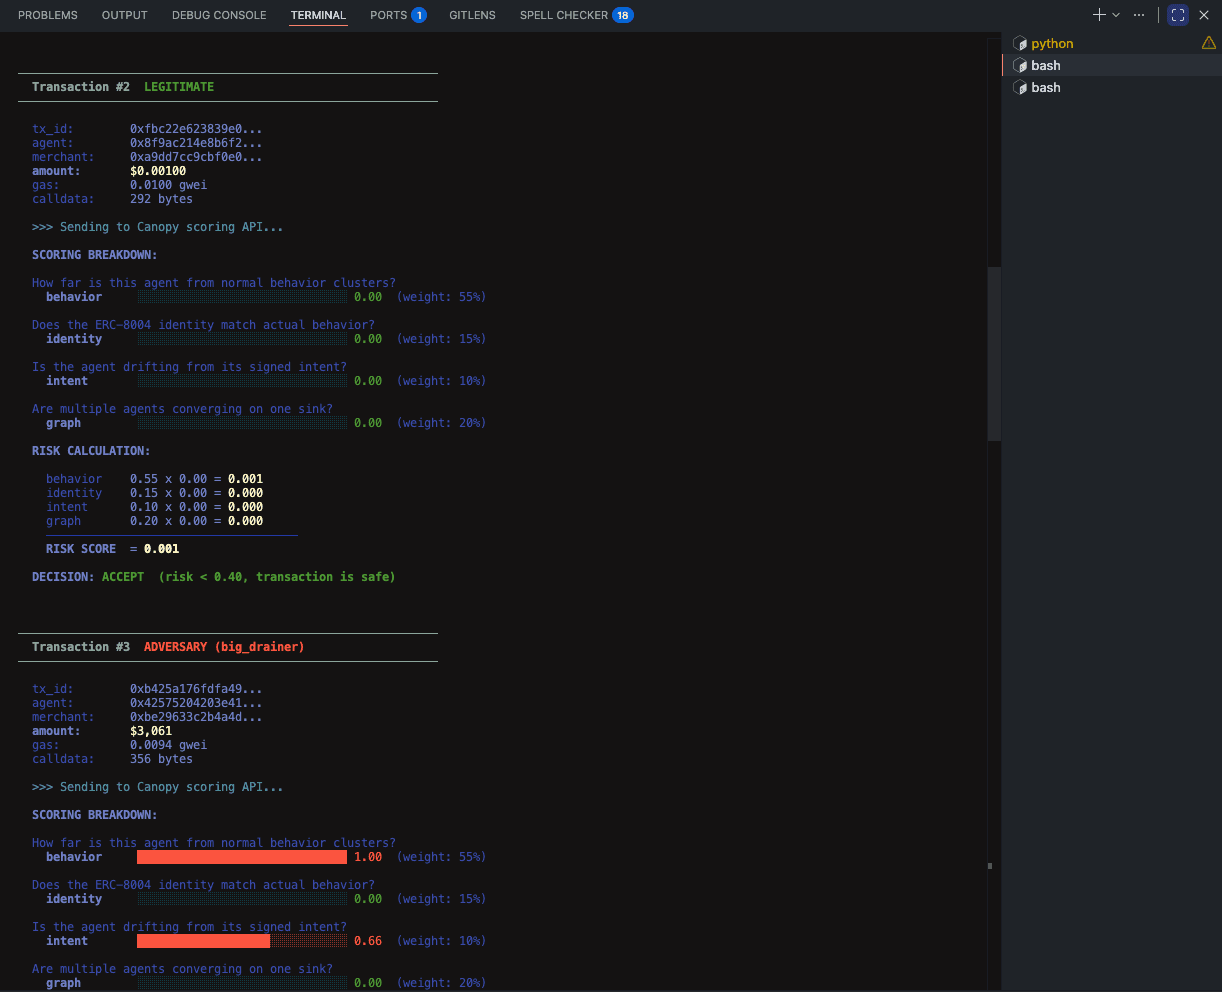Click the agent address 0x42575204203e41...
The width and height of the screenshot is (1222, 992).
[196, 703]
